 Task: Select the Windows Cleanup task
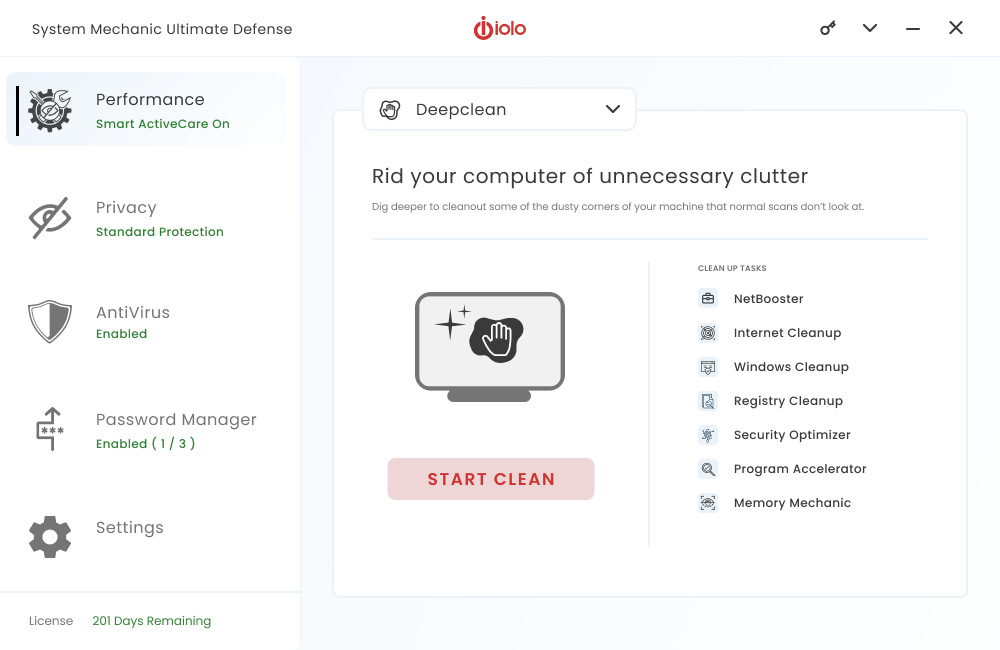tap(790, 367)
